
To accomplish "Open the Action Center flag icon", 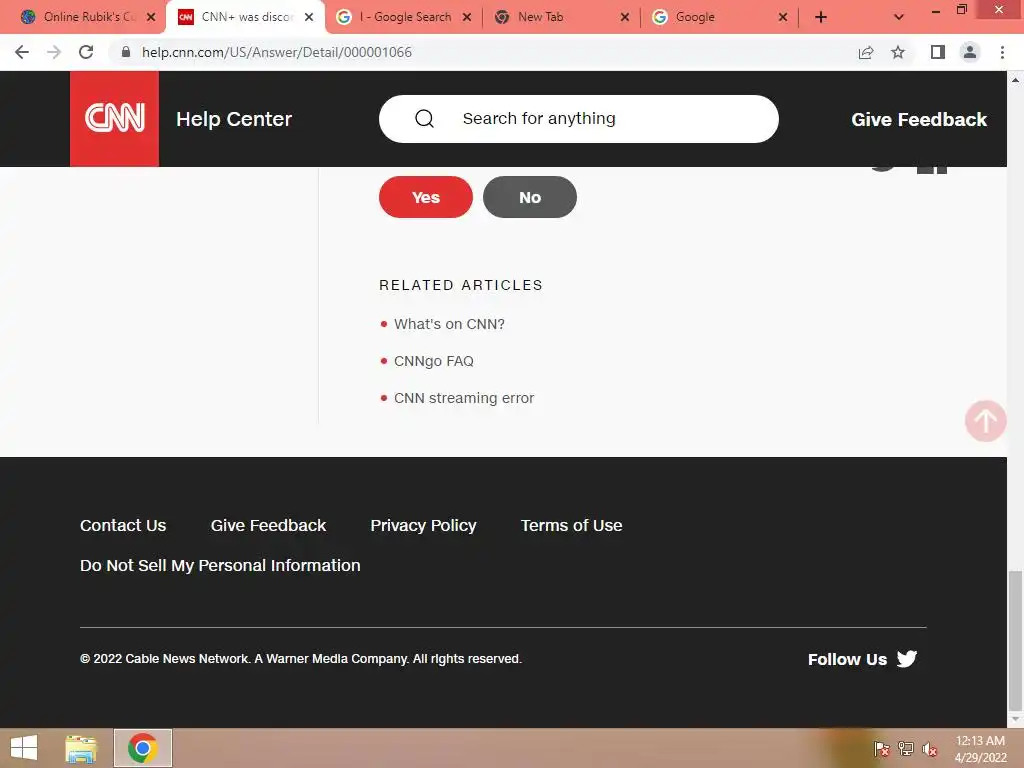I will pos(881,748).
